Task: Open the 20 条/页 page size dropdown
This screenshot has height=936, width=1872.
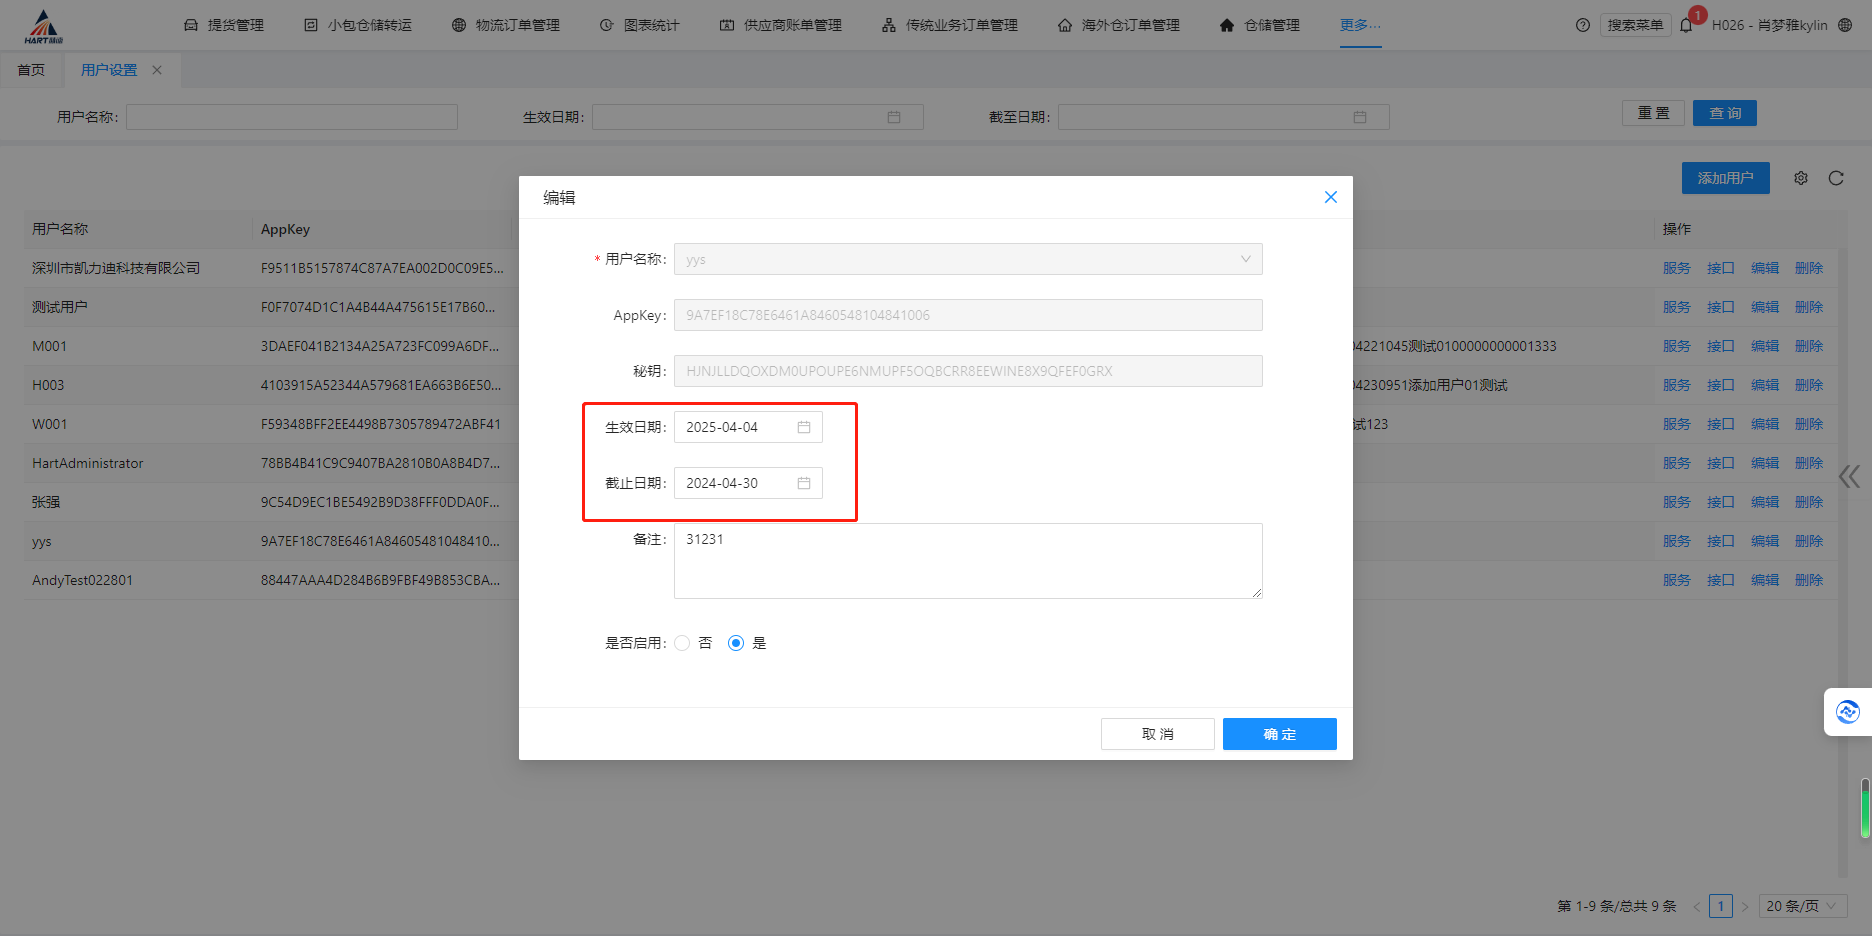Action: tap(1802, 906)
